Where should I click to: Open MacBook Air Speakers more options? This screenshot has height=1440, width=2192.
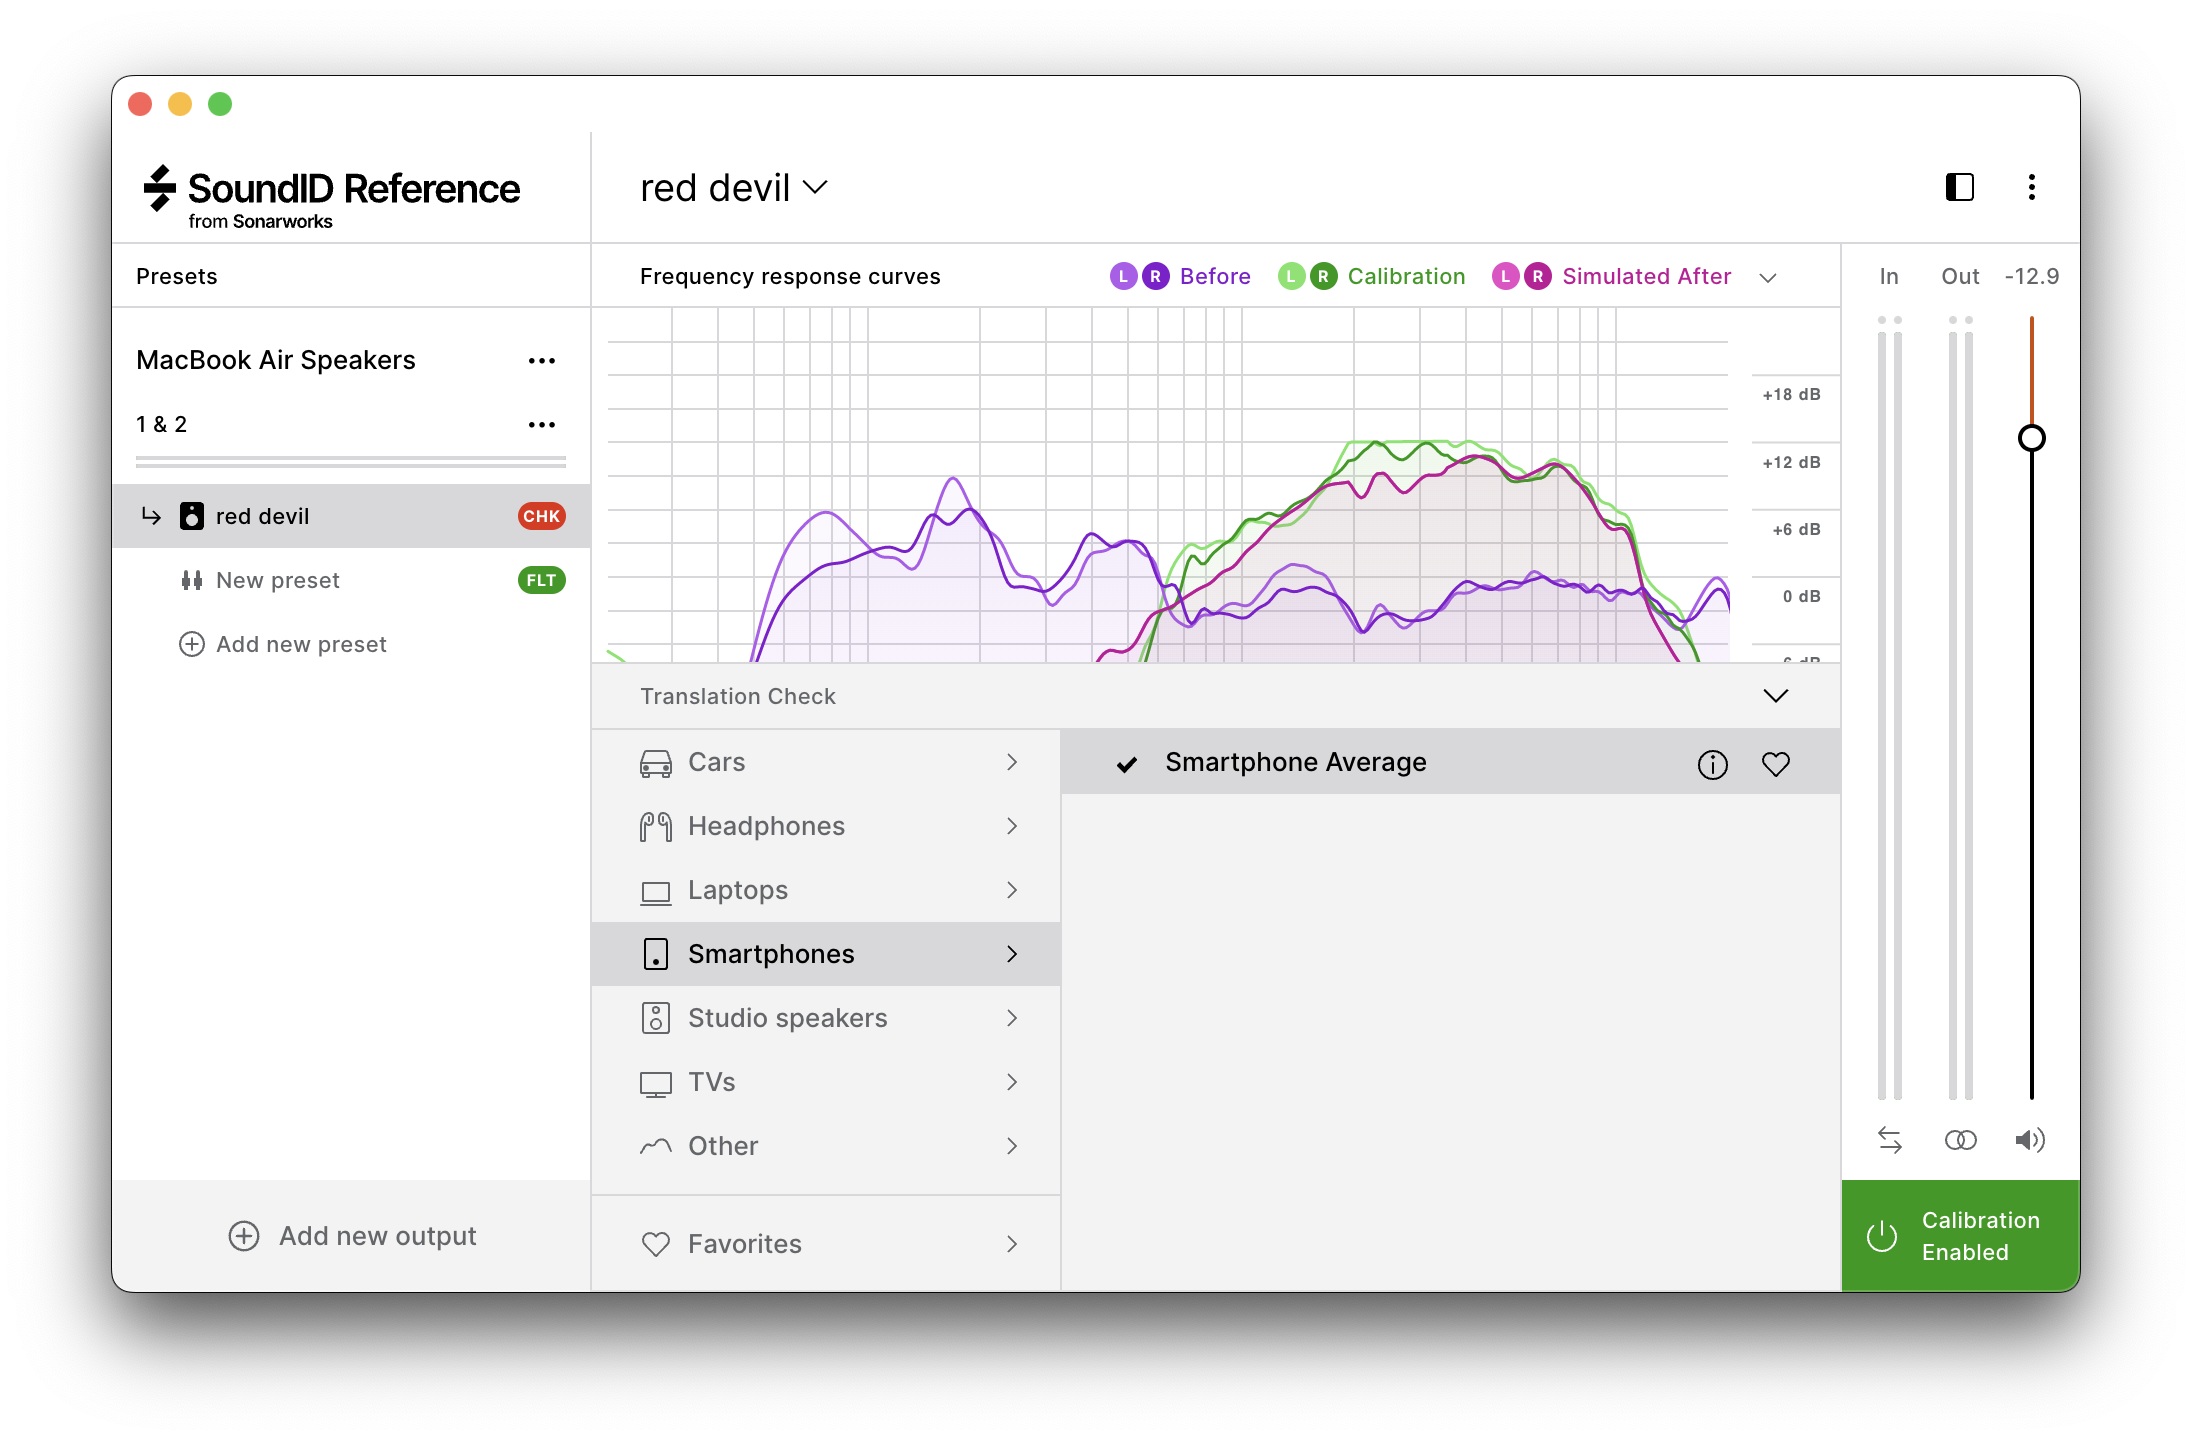(542, 361)
